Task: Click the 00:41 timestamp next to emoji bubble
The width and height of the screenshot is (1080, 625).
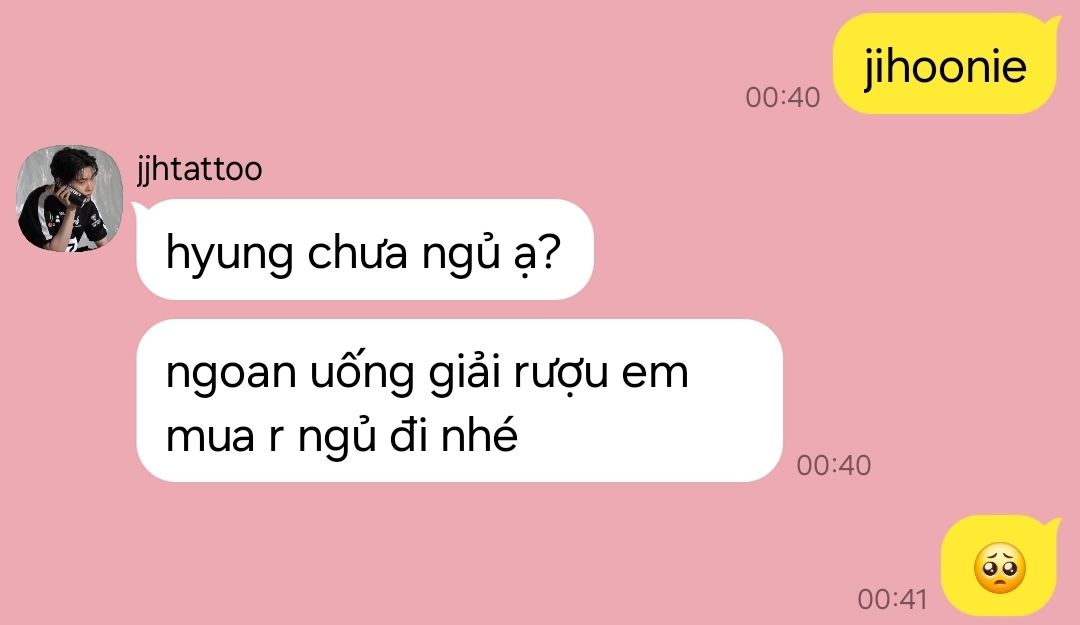Action: coord(893,600)
